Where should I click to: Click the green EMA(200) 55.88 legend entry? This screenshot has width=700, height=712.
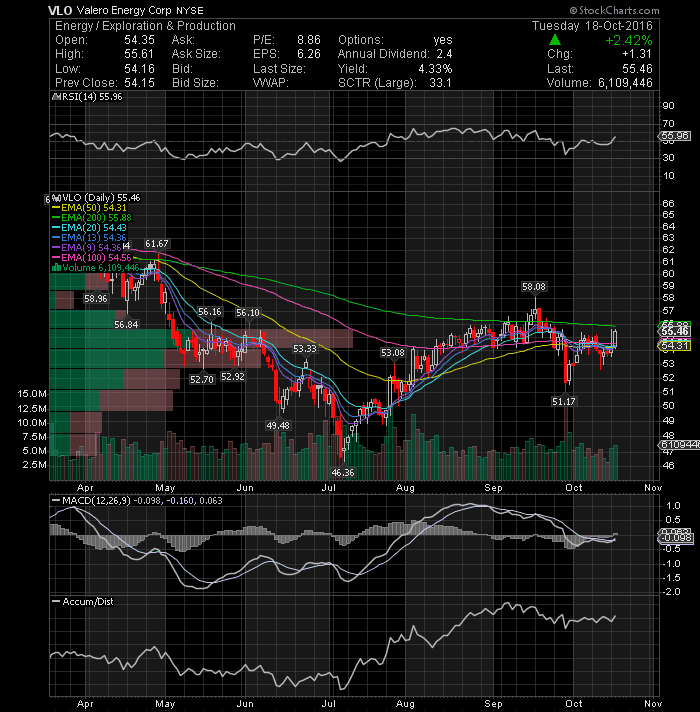pos(92,218)
